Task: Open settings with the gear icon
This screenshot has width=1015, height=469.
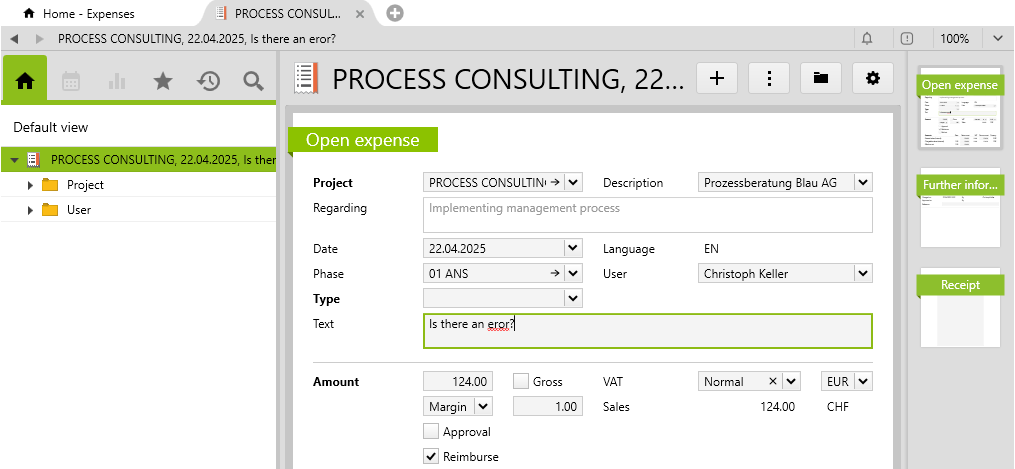Action: pos(873,78)
